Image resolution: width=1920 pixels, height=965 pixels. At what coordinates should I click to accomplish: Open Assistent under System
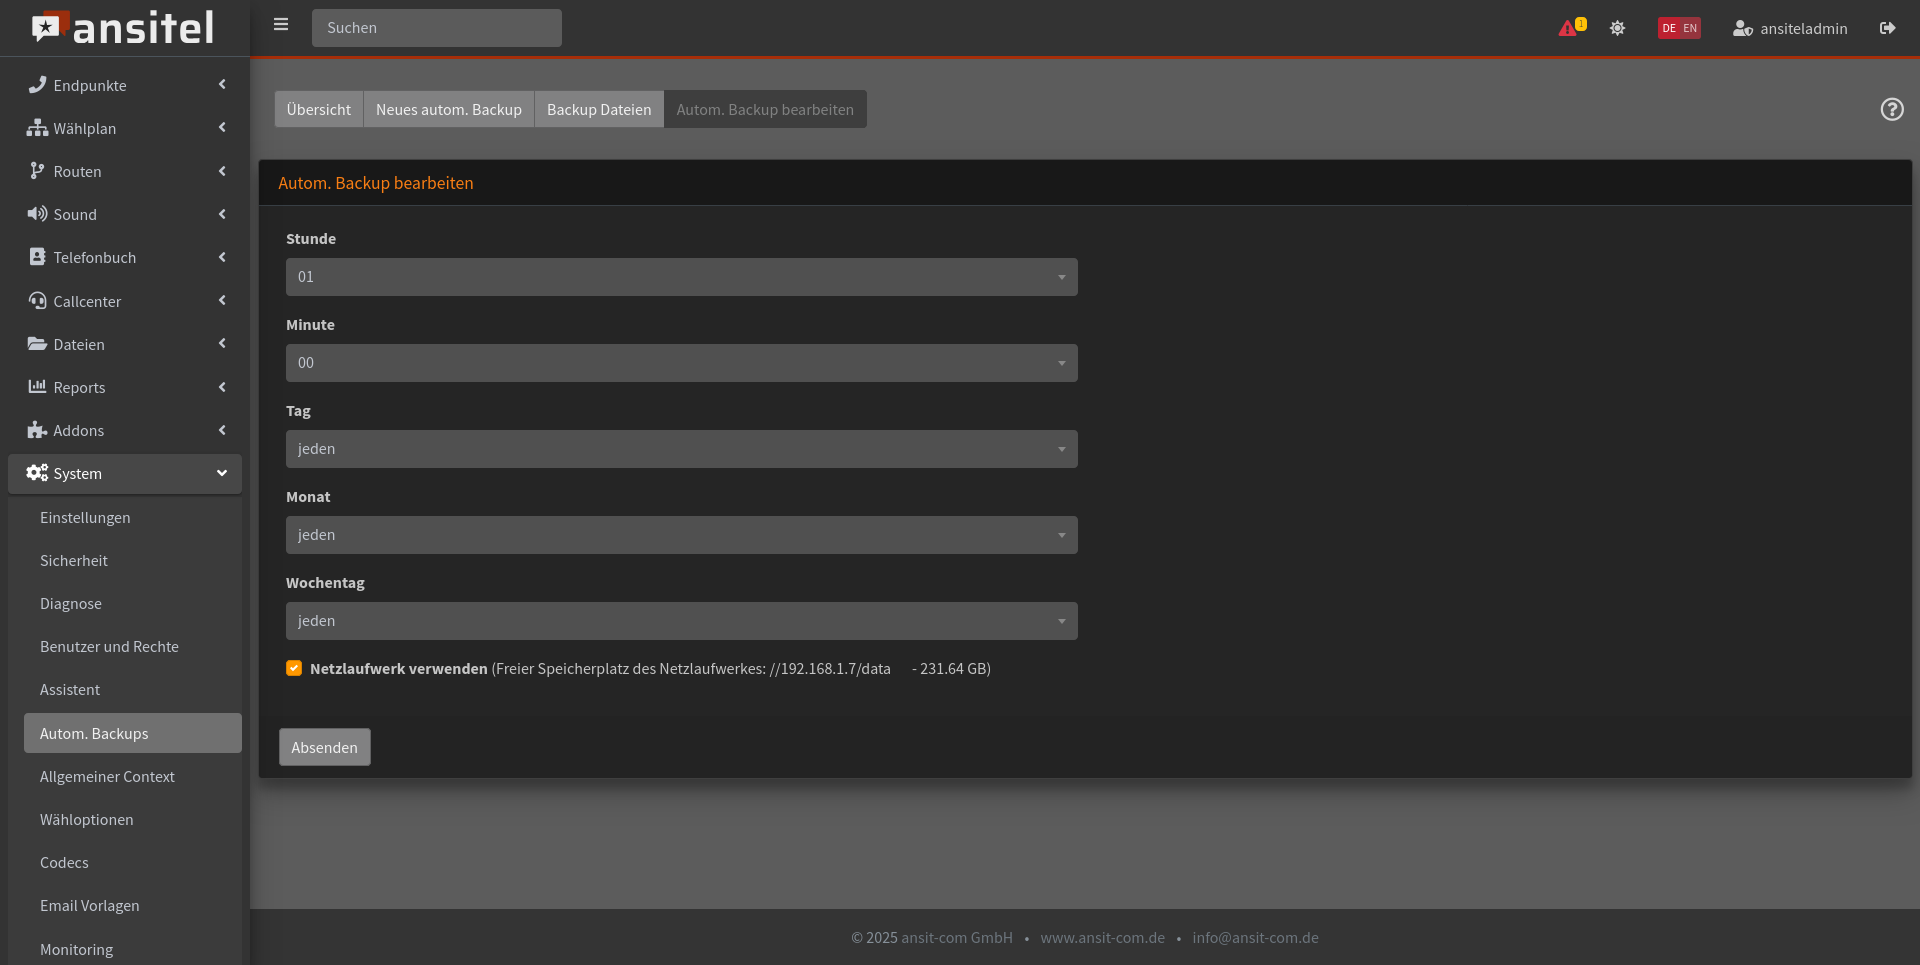(x=133, y=689)
